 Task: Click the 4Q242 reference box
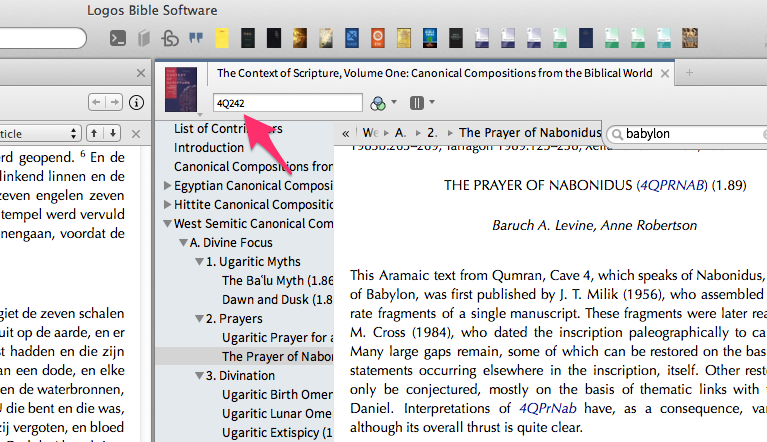pos(288,103)
